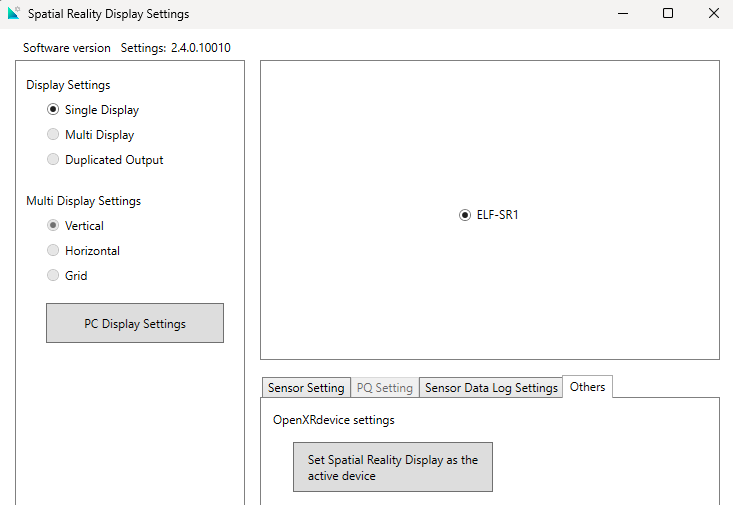The height and width of the screenshot is (505, 733).
Task: Switch to Sensor Data Log Settings tab
Action: pos(491,388)
